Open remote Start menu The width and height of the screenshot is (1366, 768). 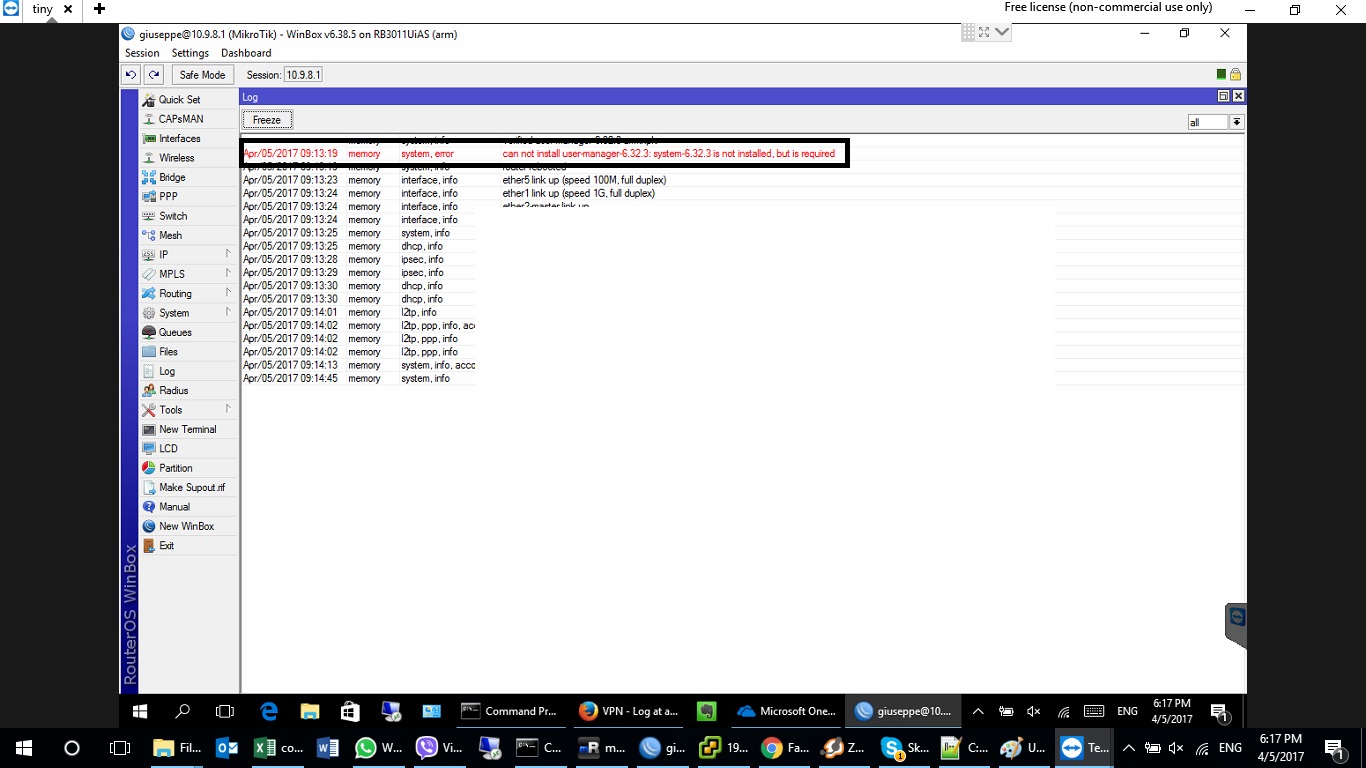tap(139, 711)
